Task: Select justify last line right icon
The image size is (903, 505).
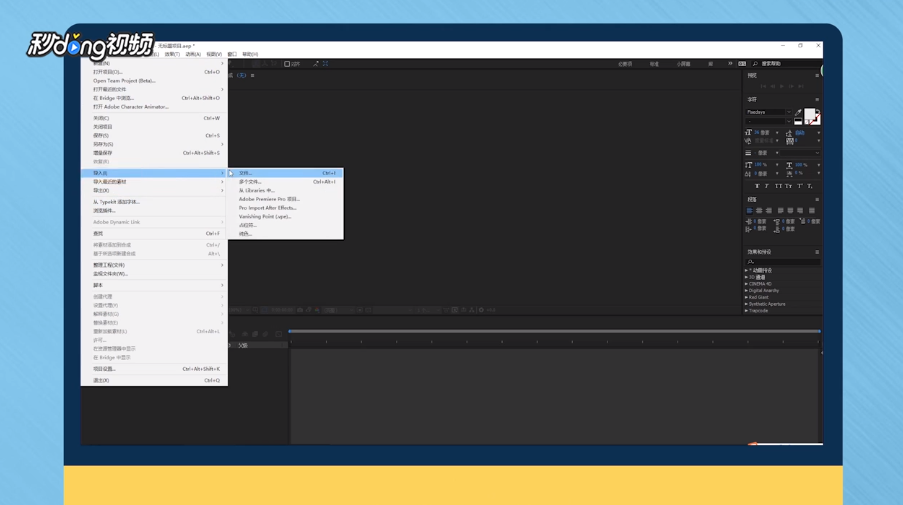Action: [800, 211]
